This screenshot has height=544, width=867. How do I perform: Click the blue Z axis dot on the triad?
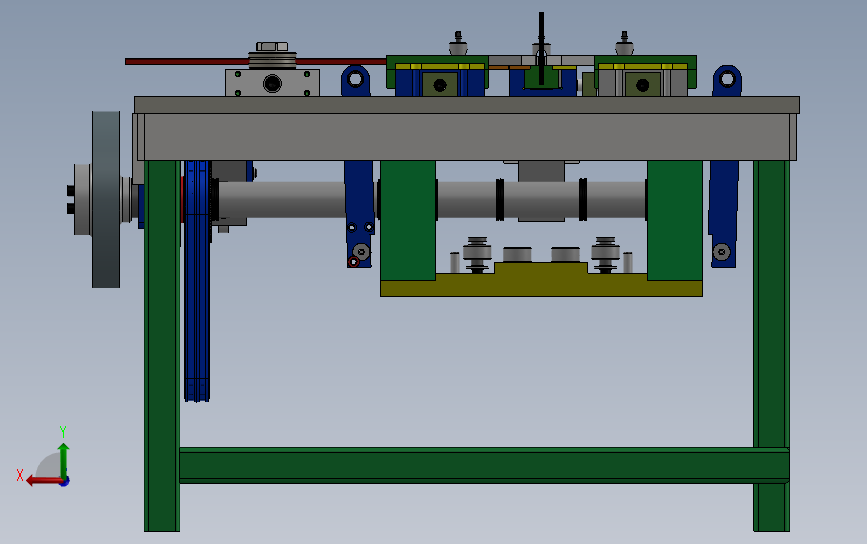coord(65,482)
